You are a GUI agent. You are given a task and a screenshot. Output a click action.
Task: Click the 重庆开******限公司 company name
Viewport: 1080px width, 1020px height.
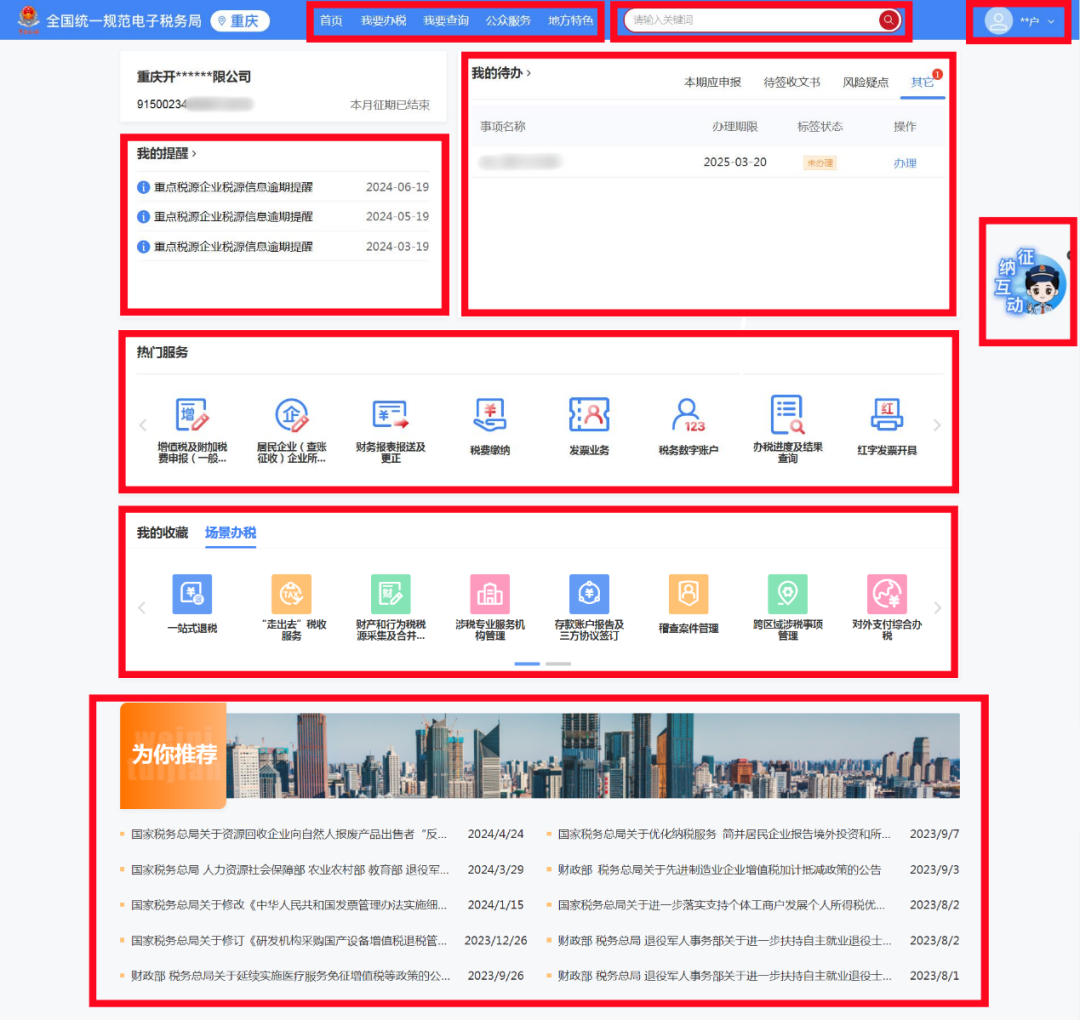pos(194,77)
